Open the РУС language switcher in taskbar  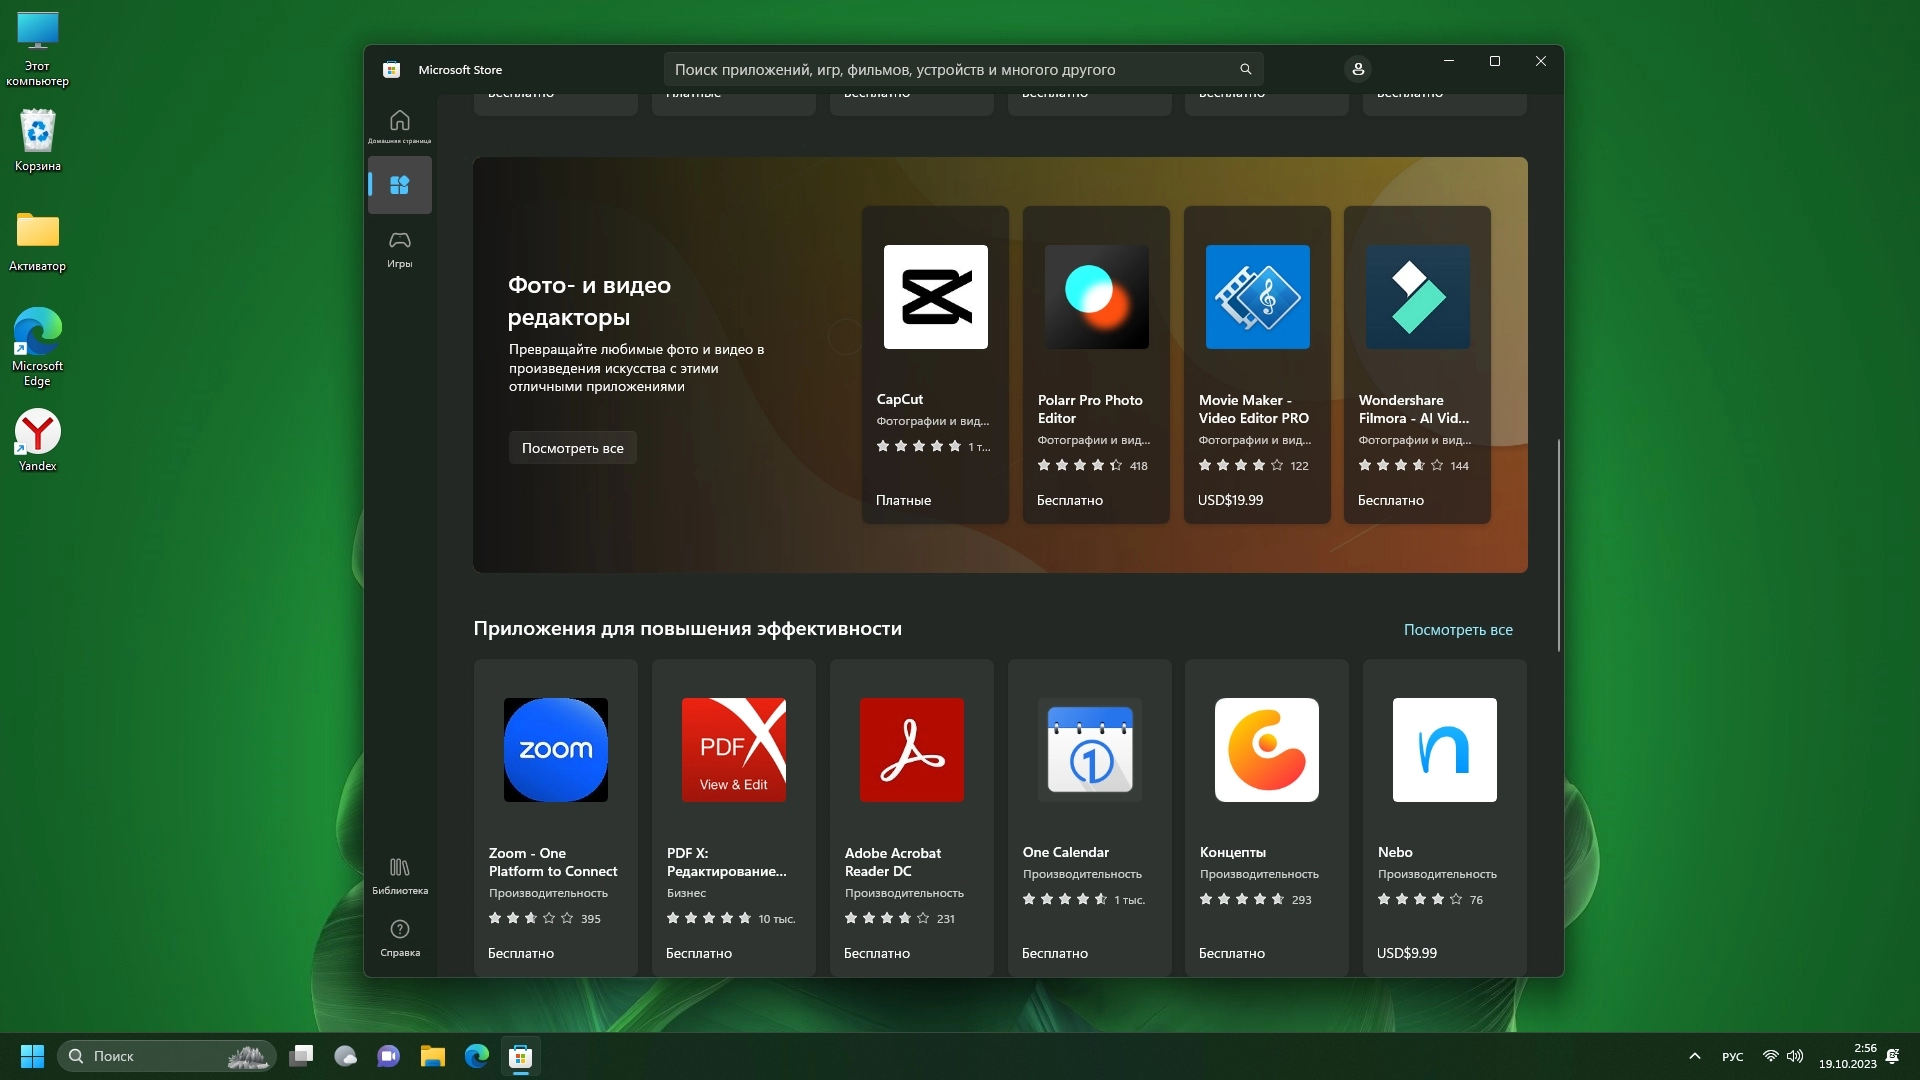pos(1732,1057)
